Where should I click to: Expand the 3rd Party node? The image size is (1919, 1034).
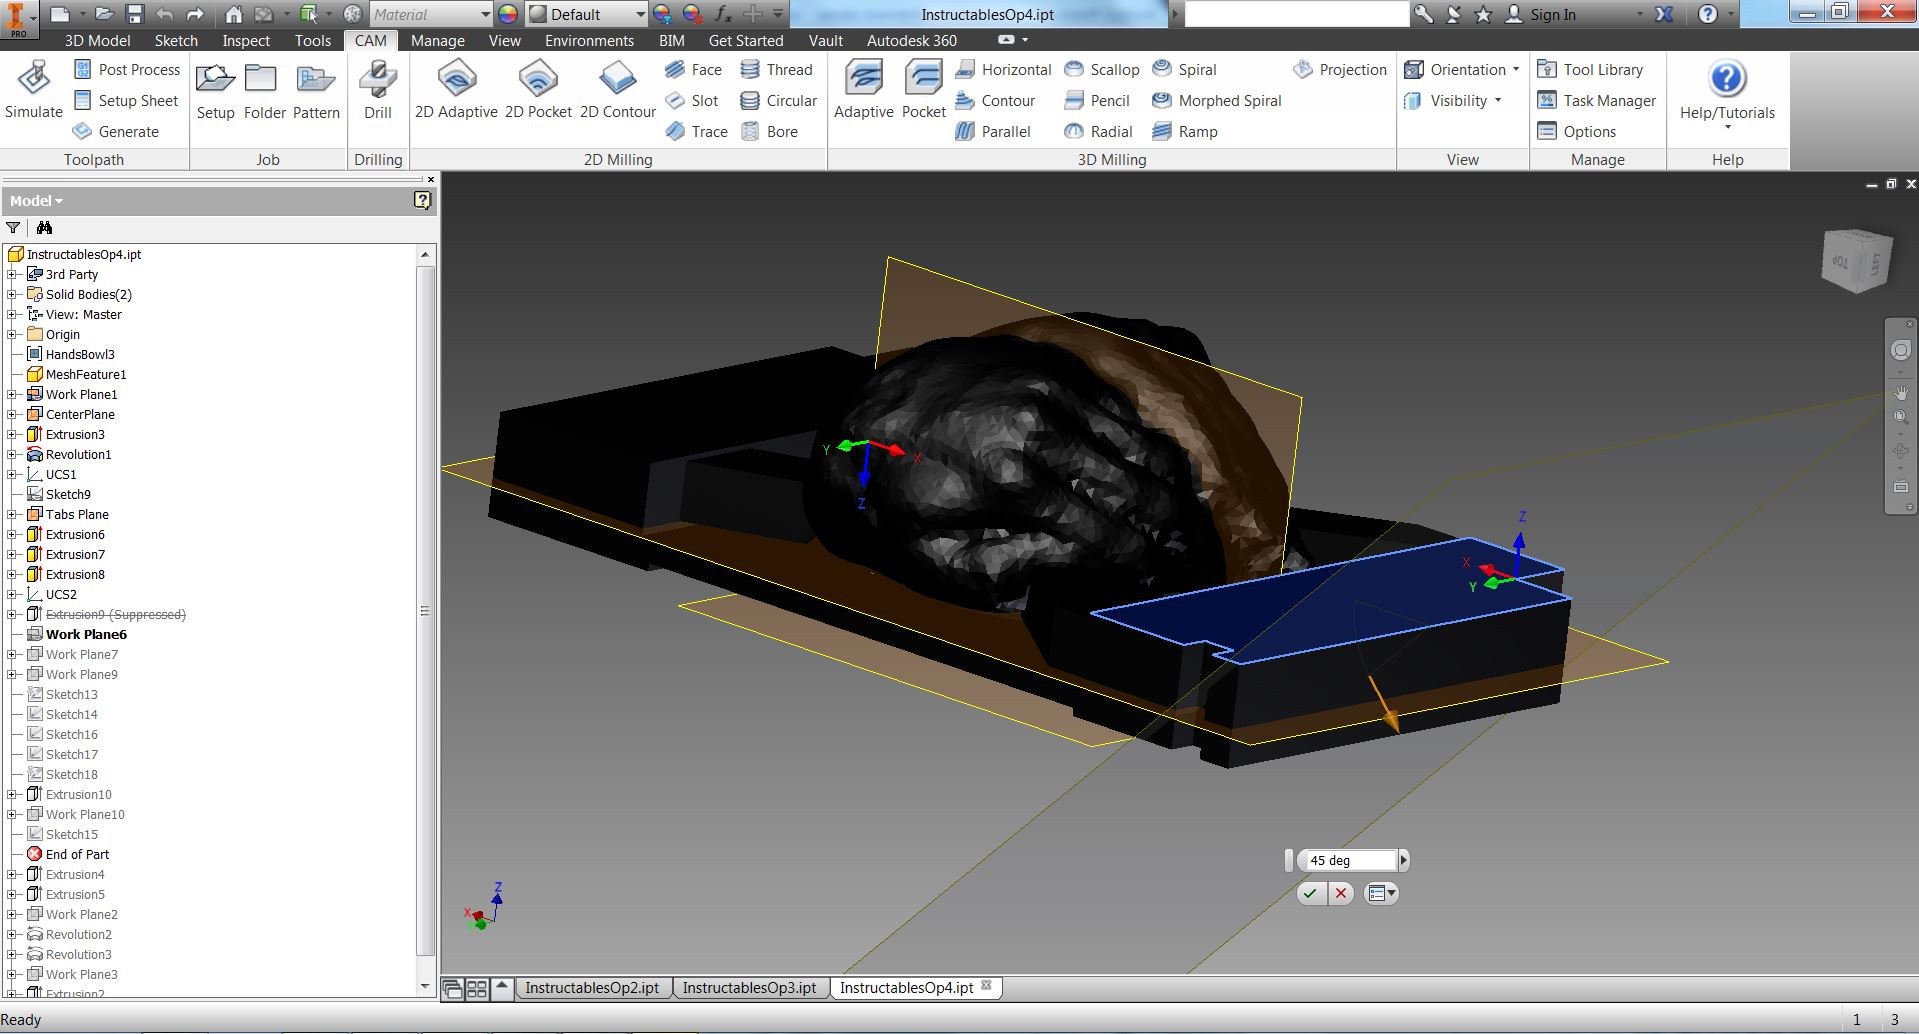pyautogui.click(x=12, y=274)
